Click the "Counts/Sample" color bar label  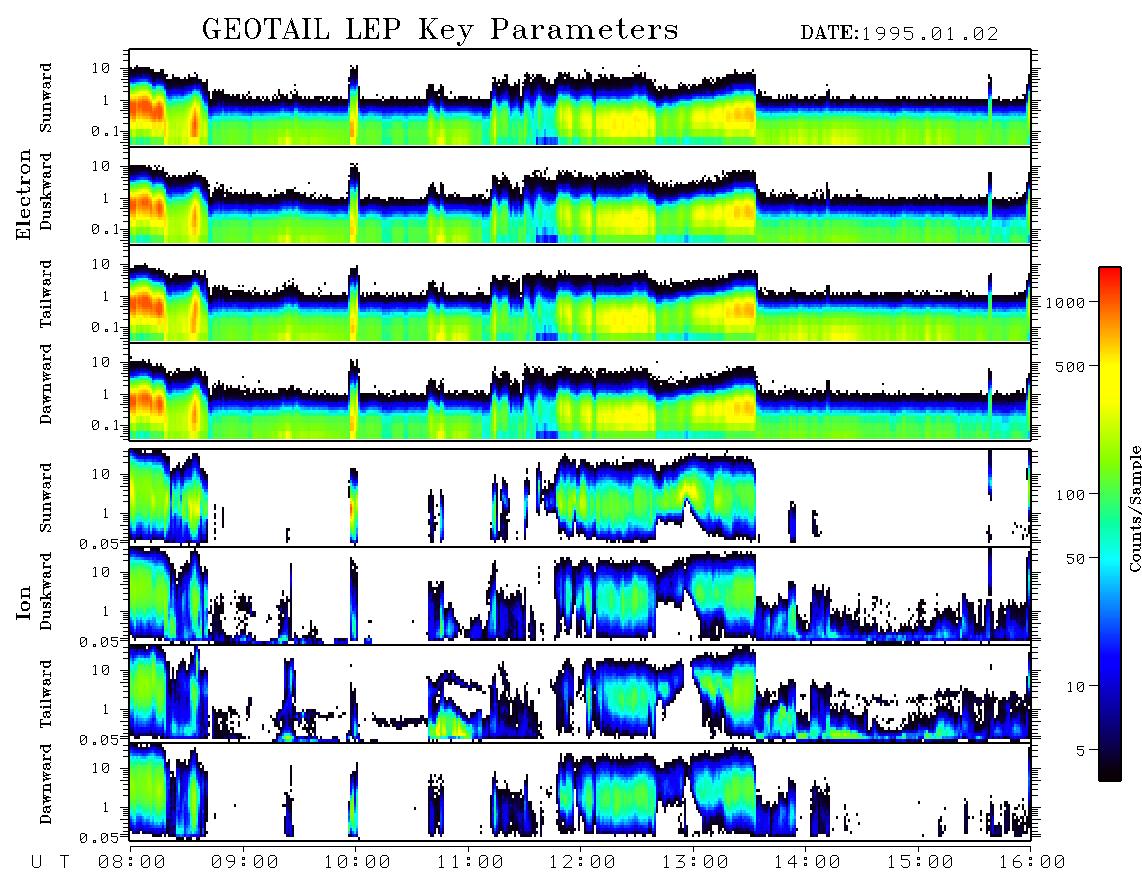click(x=1134, y=509)
